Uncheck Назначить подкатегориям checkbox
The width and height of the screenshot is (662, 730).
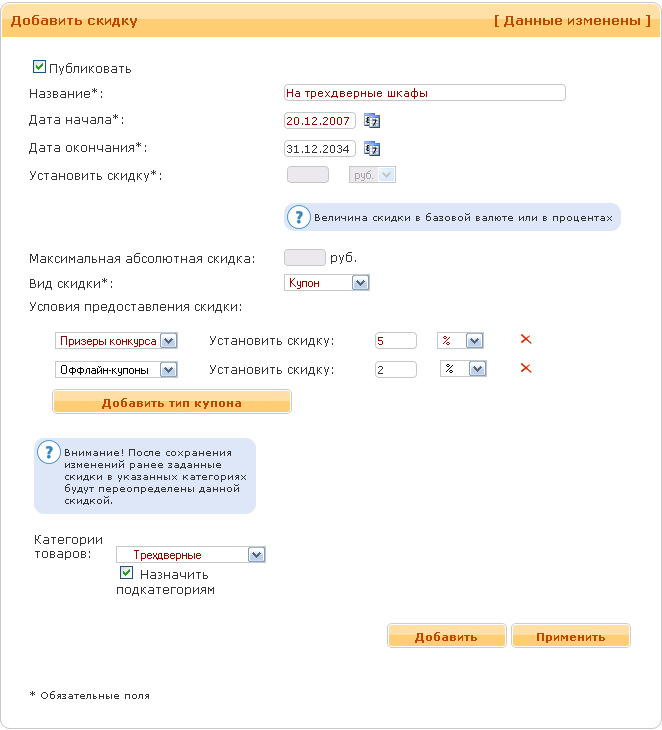point(126,574)
